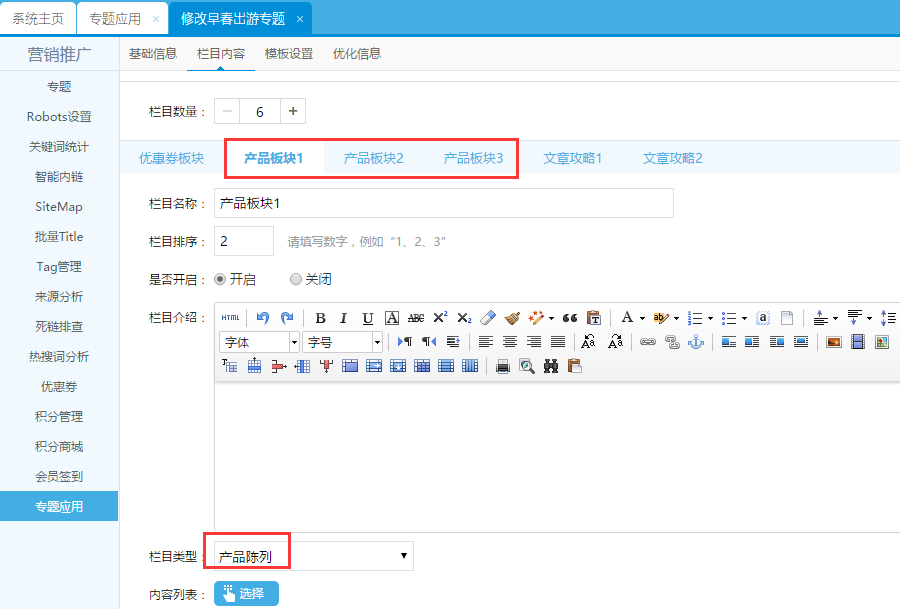The height and width of the screenshot is (609, 900).
Task: Click the binoculars find icon
Action: pyautogui.click(x=551, y=366)
